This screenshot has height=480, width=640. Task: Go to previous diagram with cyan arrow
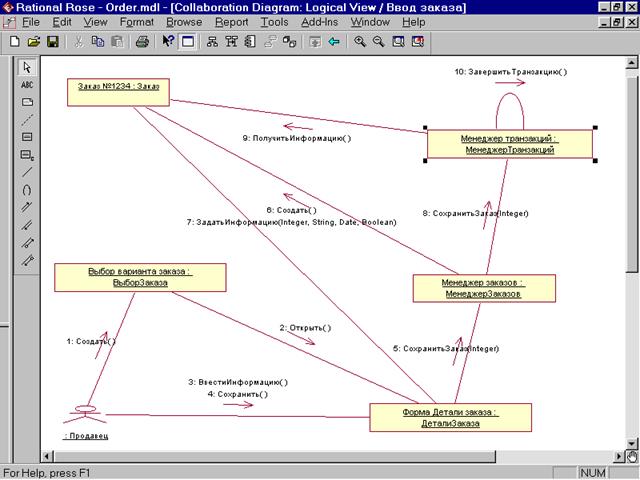click(x=334, y=42)
